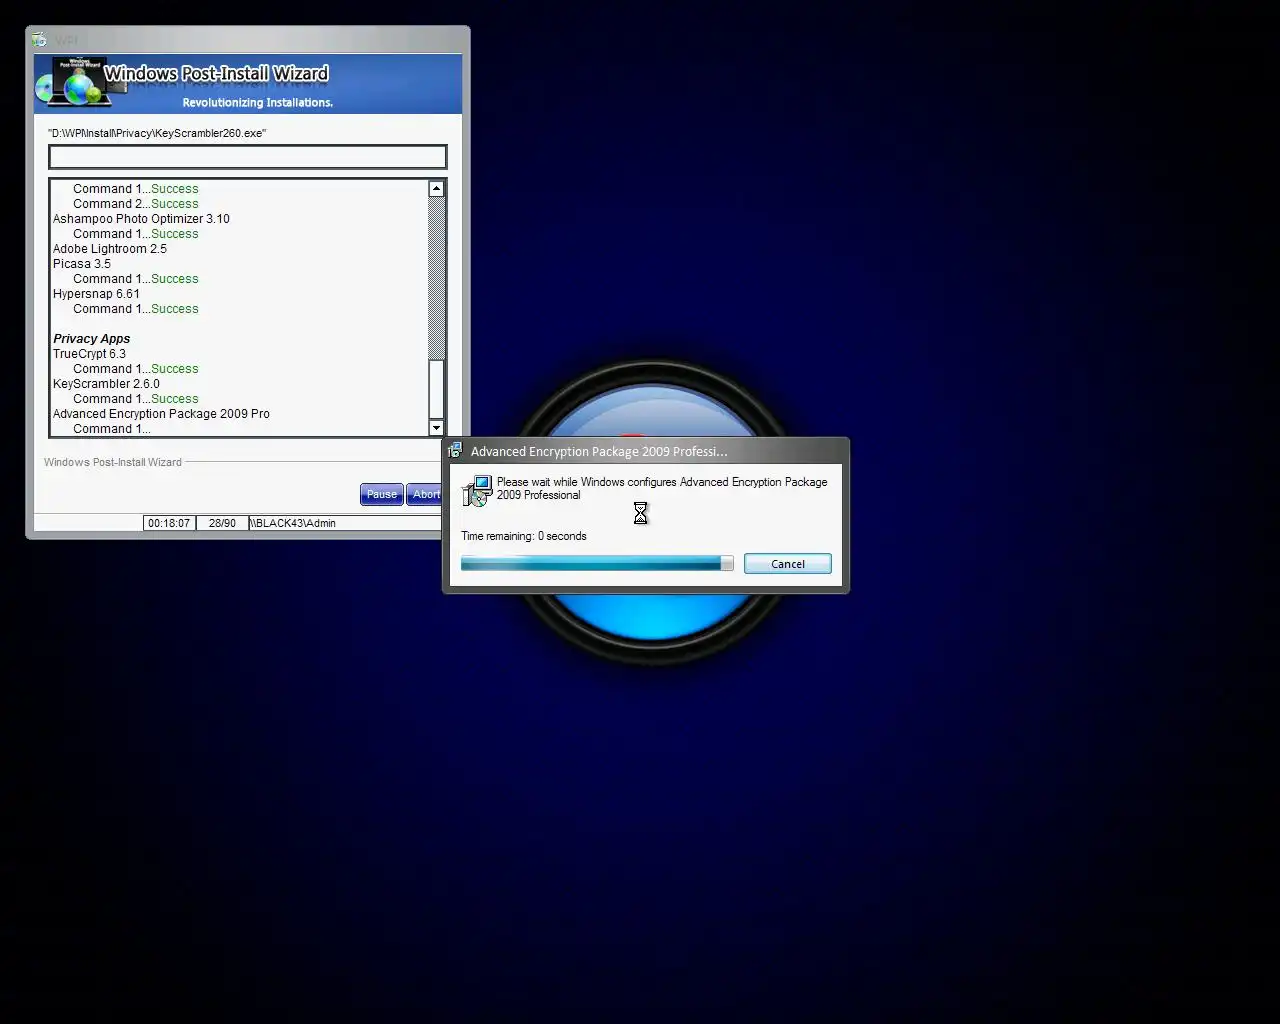
Task: Select the 'KeyScrambler 2.6.0' log entry
Action: tap(106, 384)
